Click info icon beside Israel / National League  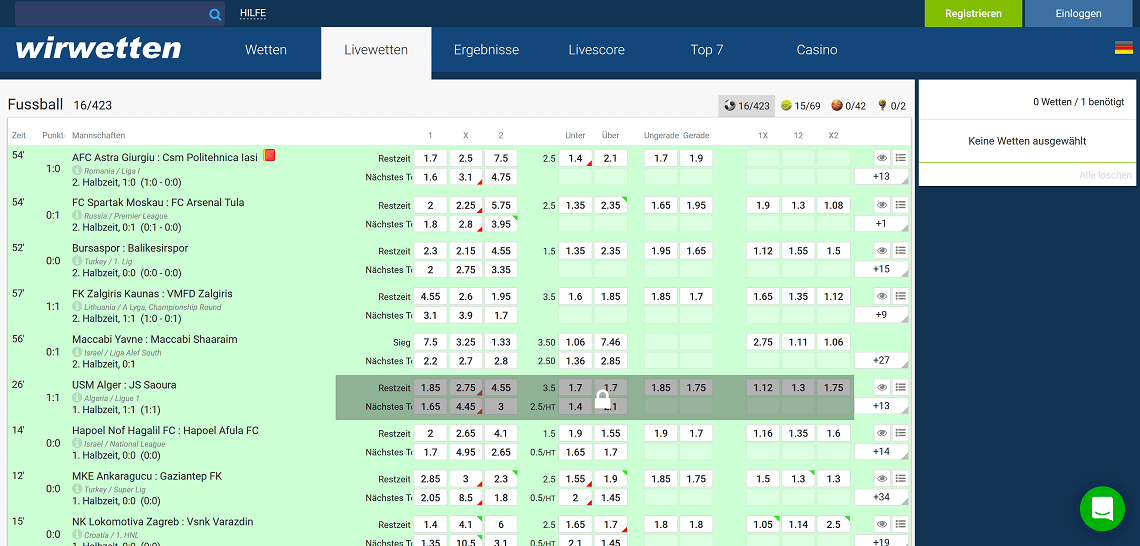point(77,443)
